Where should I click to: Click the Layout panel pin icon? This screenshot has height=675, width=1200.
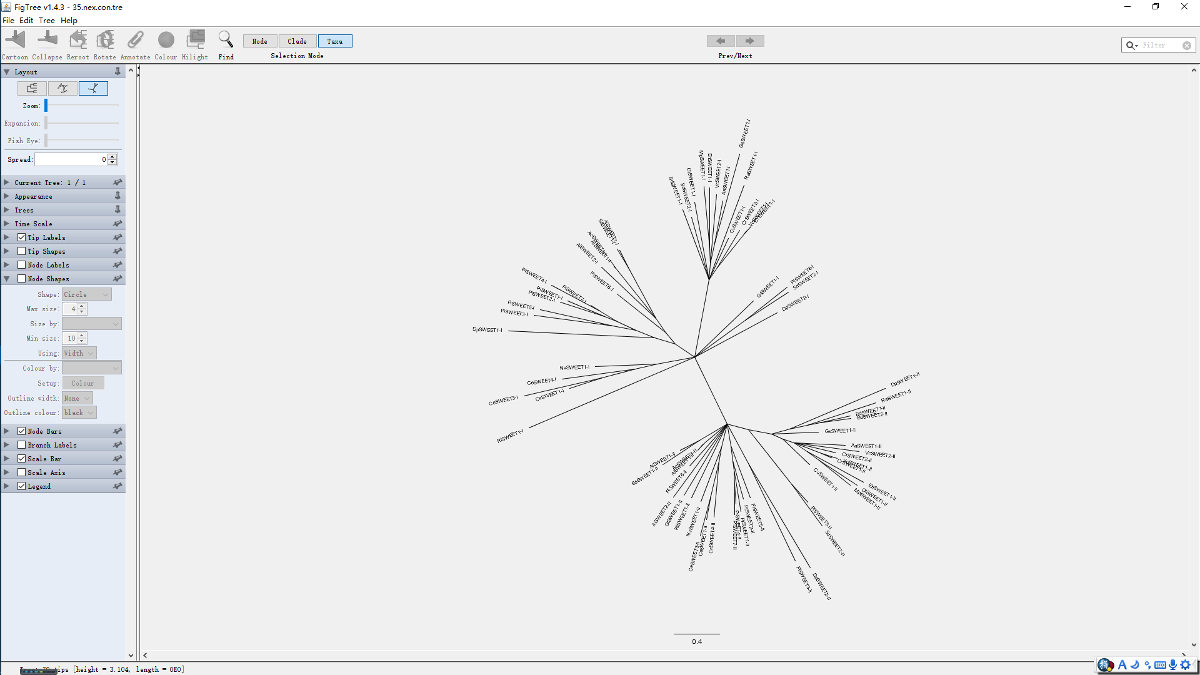pyautogui.click(x=118, y=72)
